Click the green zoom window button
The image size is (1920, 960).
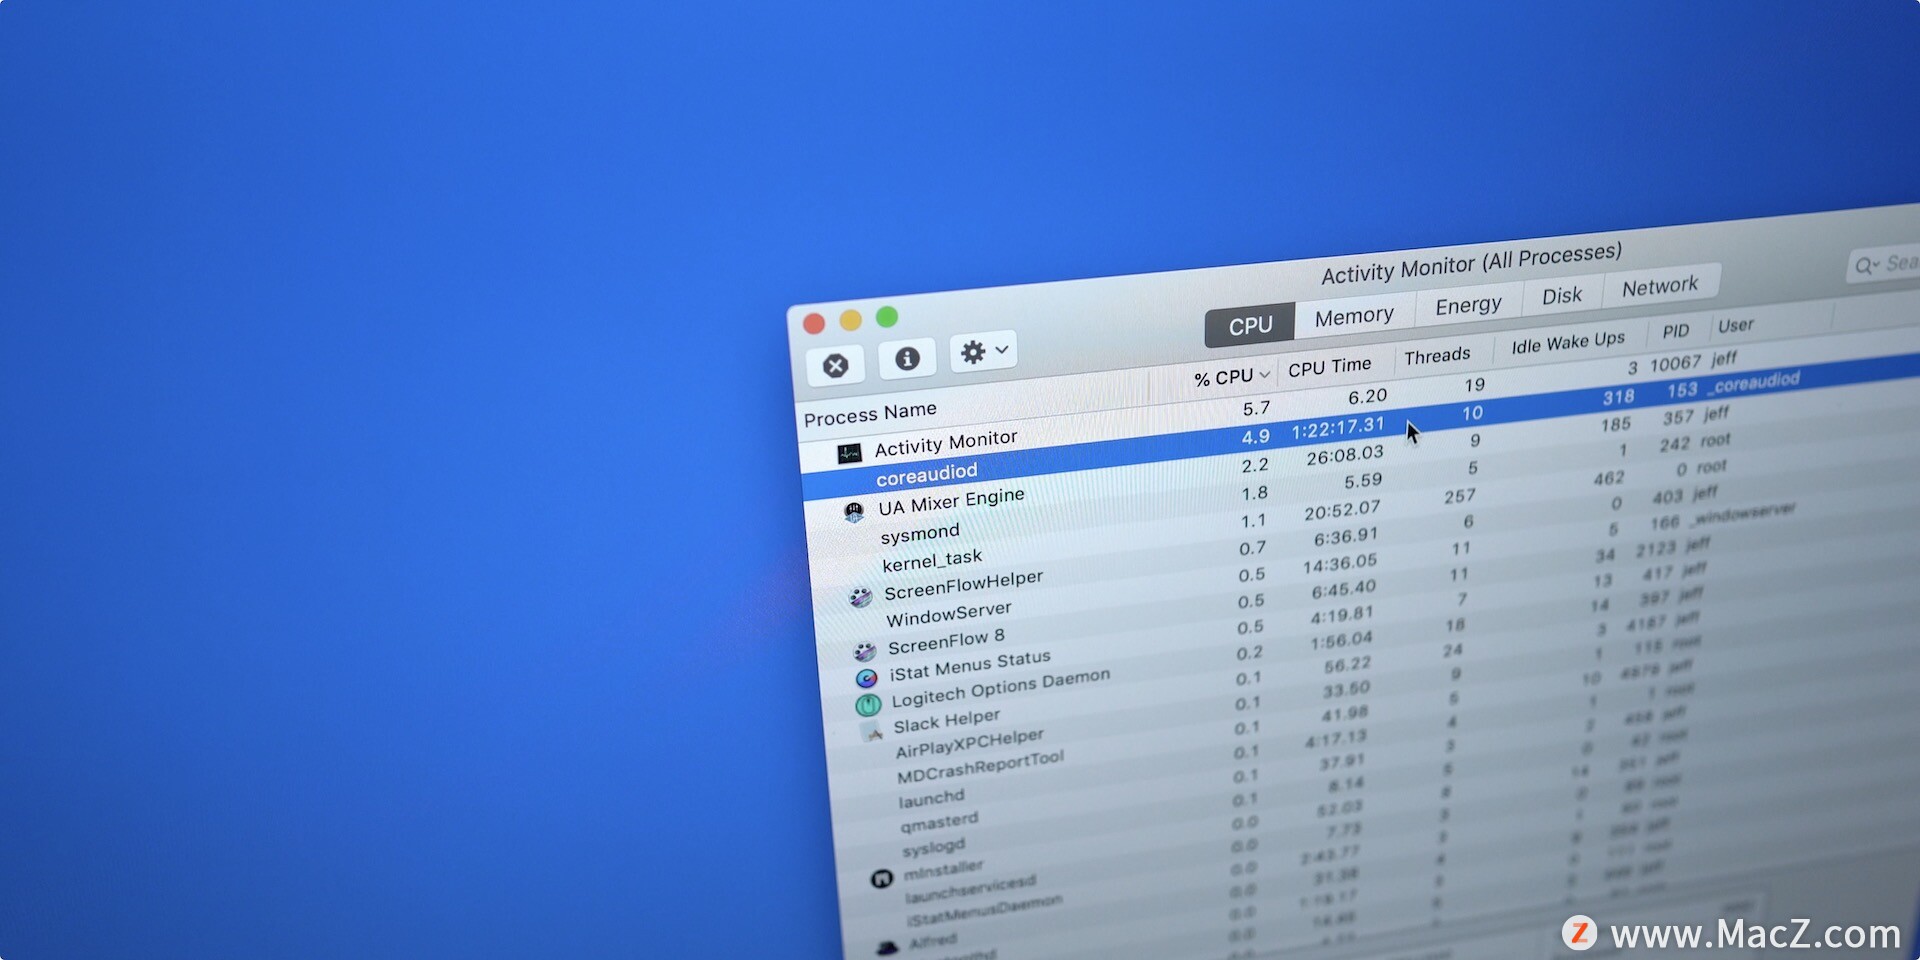(886, 317)
